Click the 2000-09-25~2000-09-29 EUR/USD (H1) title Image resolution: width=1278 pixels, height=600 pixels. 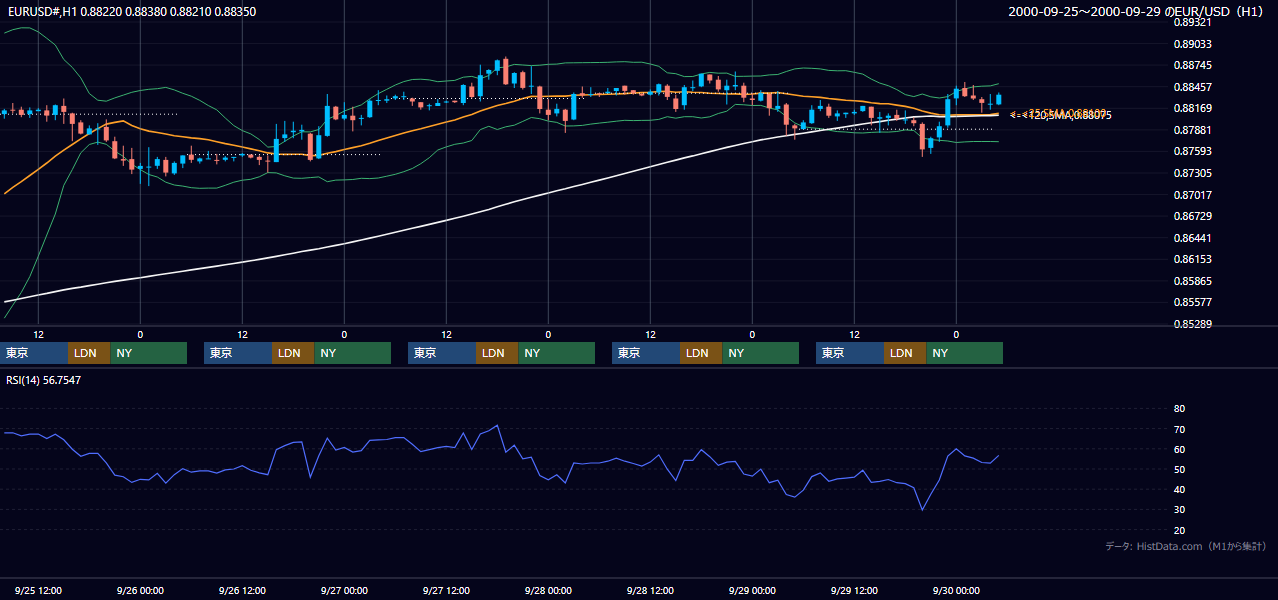click(x=1138, y=12)
